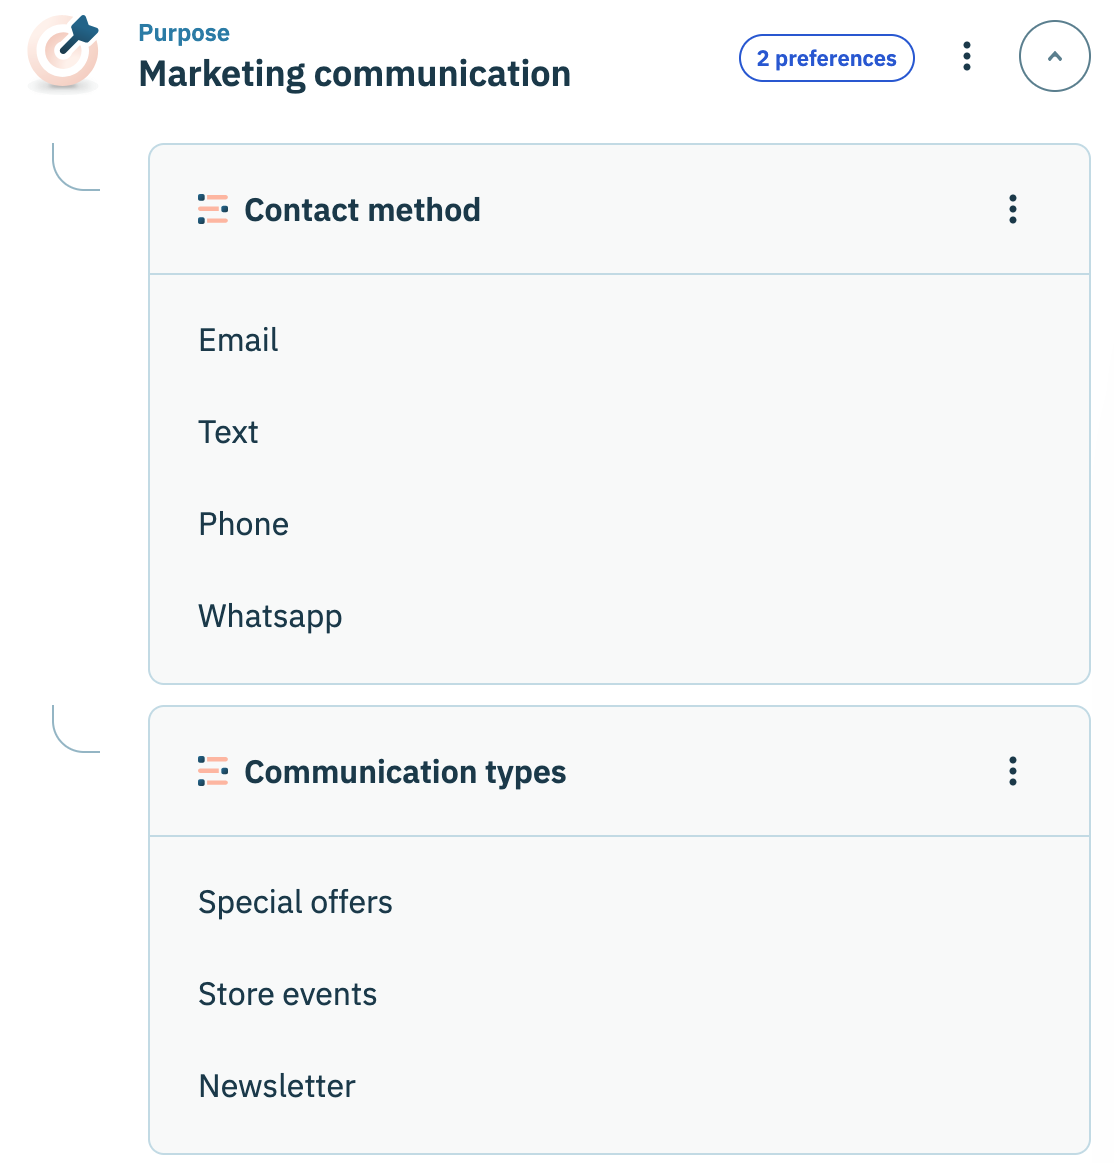1114x1163 pixels.
Task: Select the Special offers communication type
Action: pyautogui.click(x=295, y=902)
